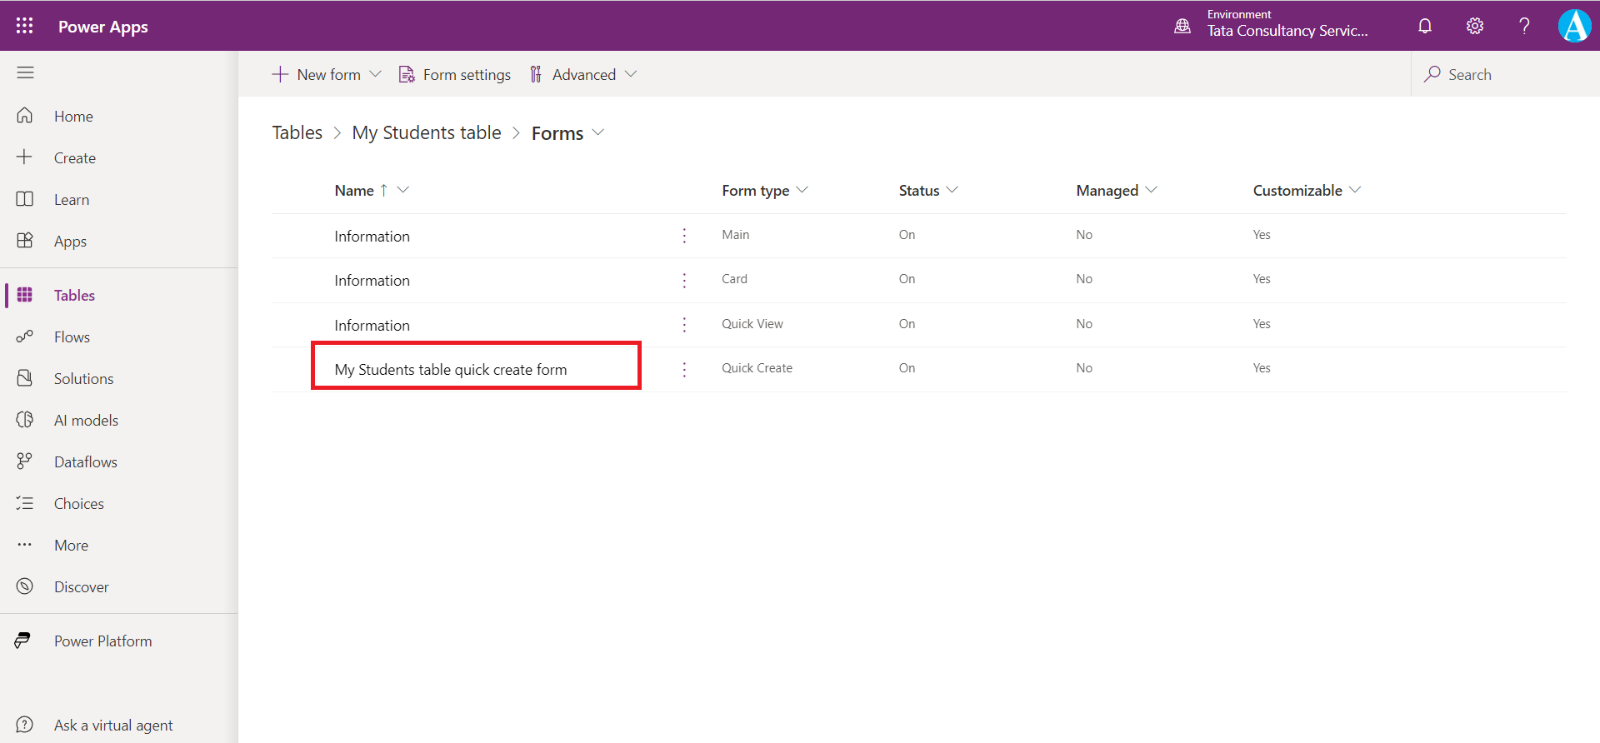
Task: Click the help question mark icon
Action: [1524, 26]
